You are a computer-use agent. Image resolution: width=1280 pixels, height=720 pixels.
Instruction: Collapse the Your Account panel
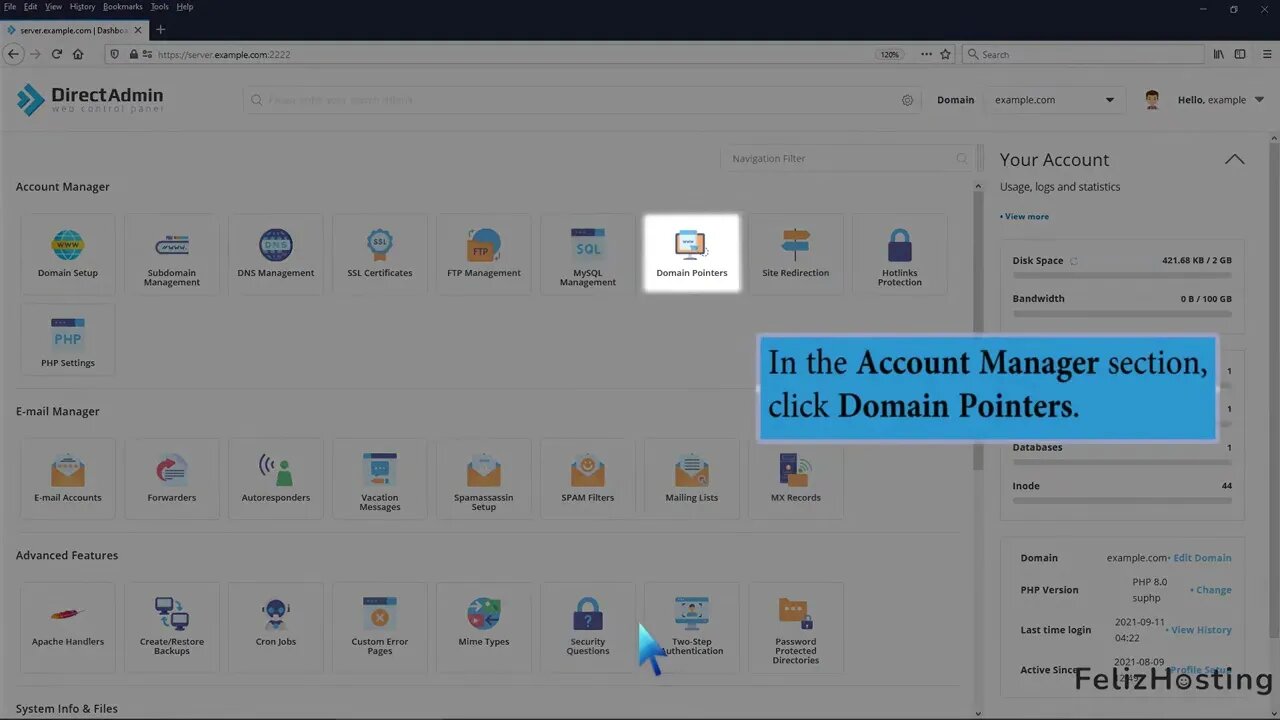1235,159
